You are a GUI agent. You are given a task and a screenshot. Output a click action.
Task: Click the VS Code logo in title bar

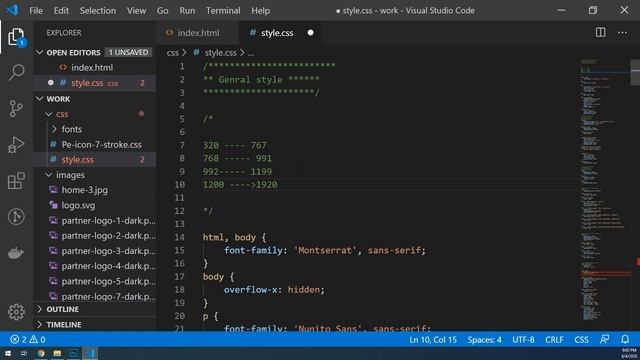pos(12,10)
